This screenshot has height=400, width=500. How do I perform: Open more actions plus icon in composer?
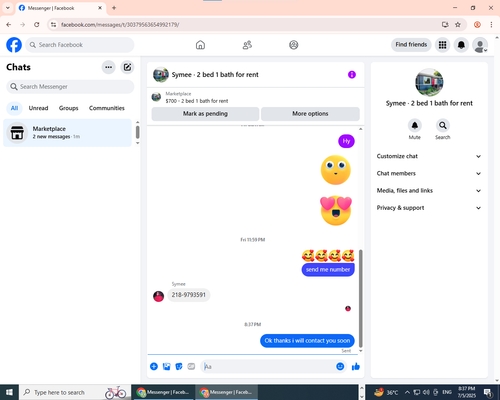pyautogui.click(x=154, y=367)
